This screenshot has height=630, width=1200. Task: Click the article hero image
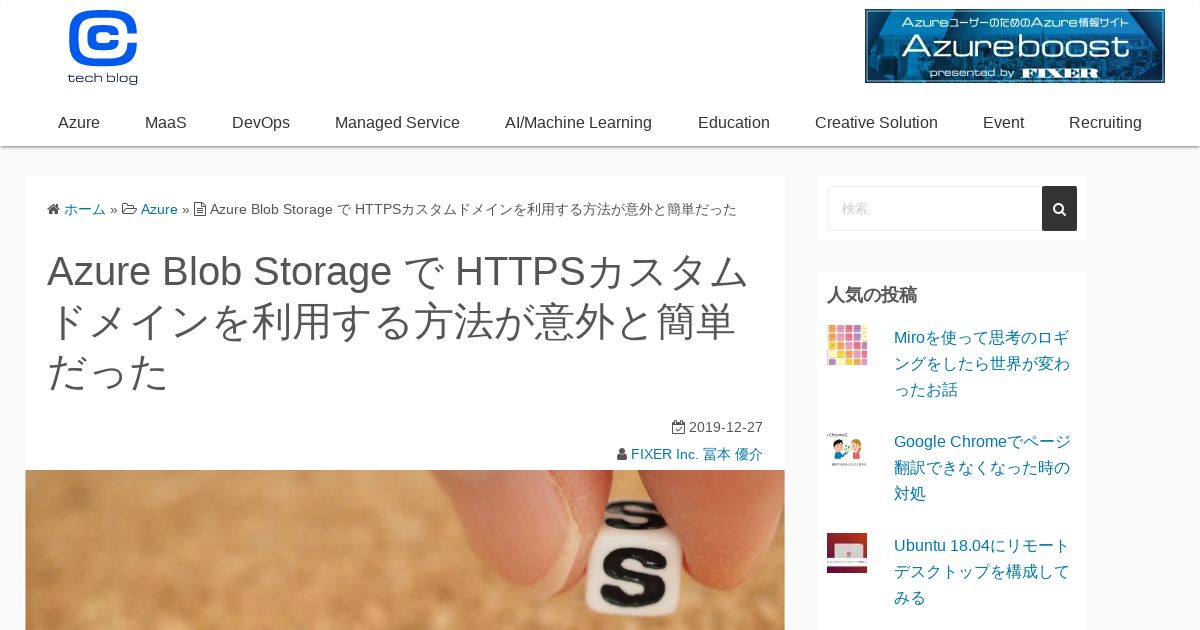point(405,550)
